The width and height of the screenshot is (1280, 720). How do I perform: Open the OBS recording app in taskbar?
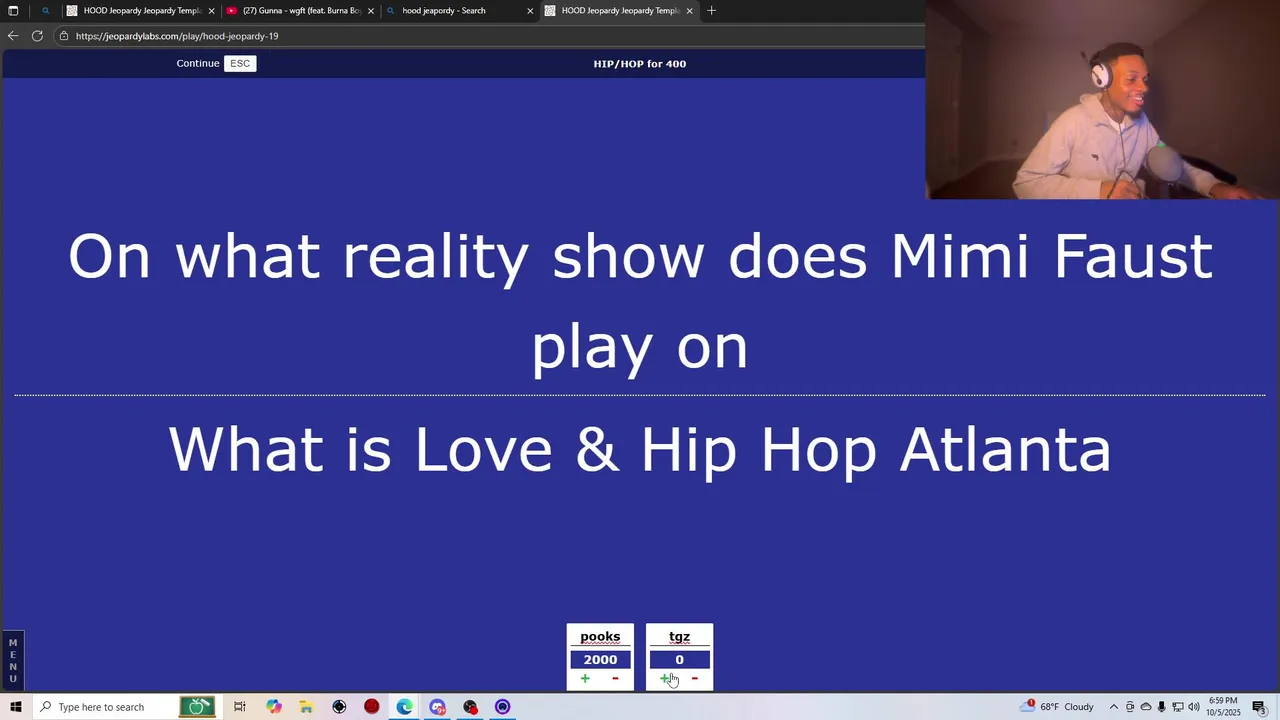pos(470,707)
